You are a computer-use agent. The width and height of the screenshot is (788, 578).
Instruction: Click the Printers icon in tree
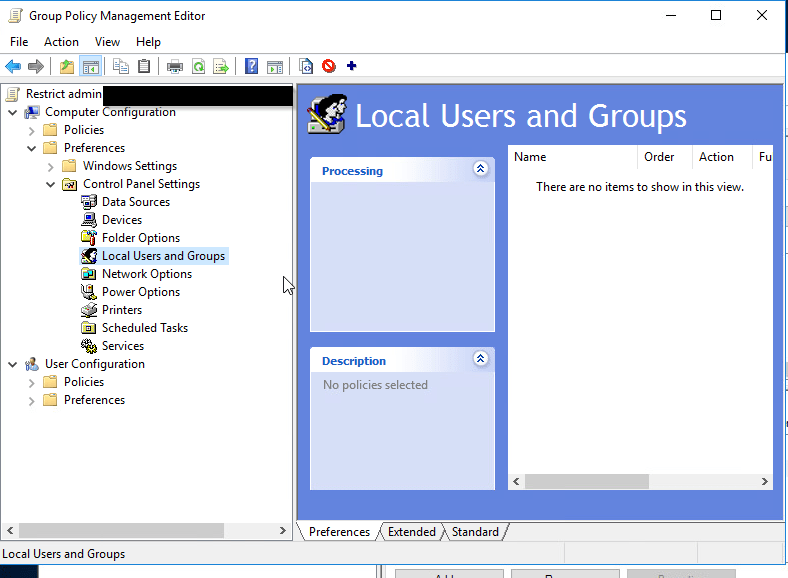pos(88,310)
